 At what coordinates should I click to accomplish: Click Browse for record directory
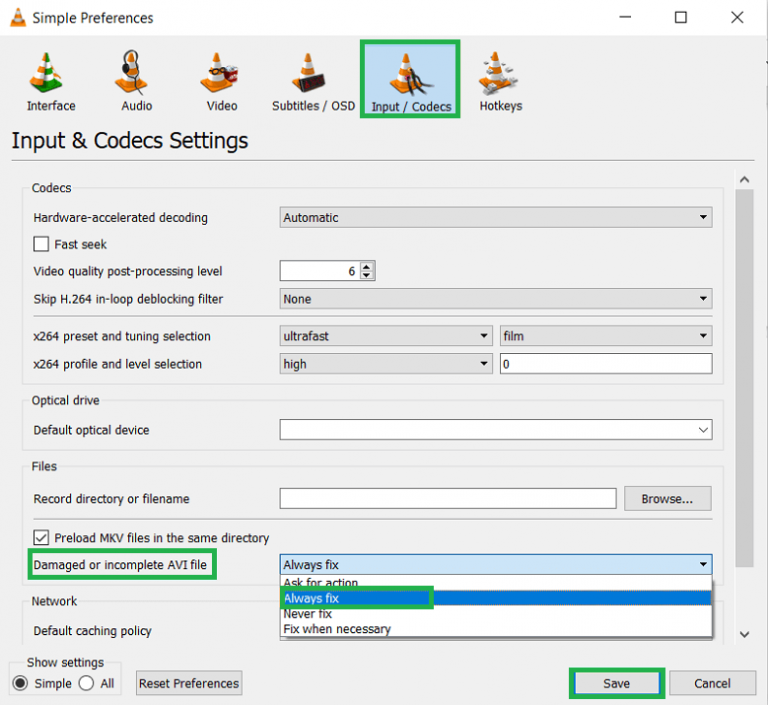[668, 499]
